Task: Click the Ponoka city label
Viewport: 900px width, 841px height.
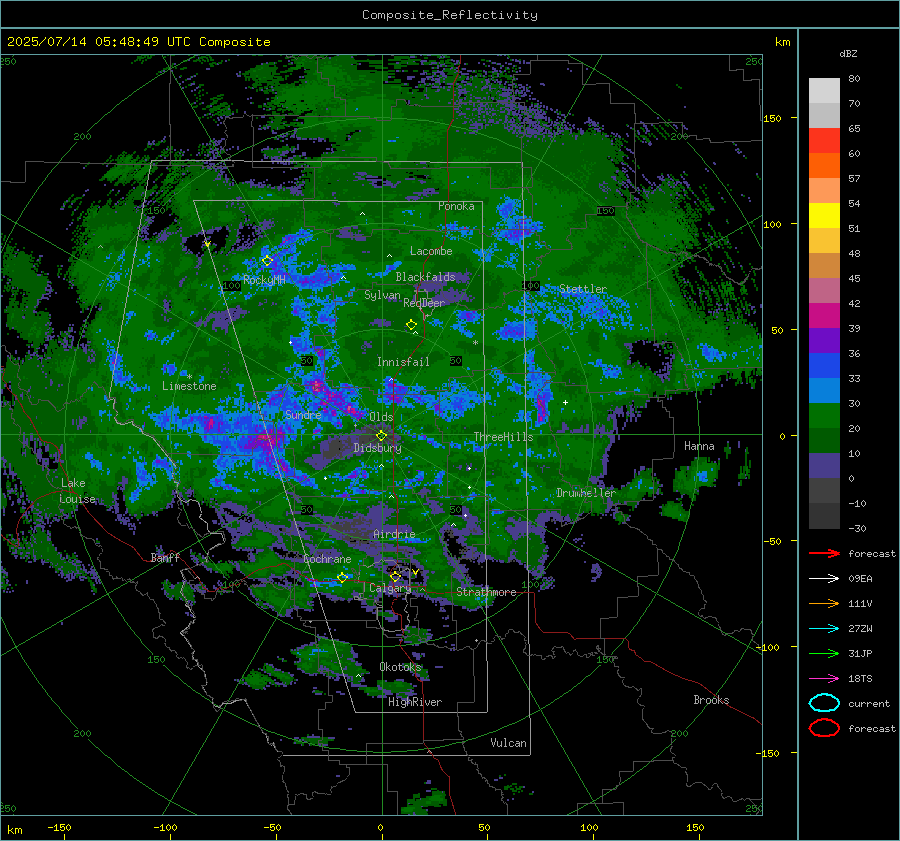Action: coord(456,206)
